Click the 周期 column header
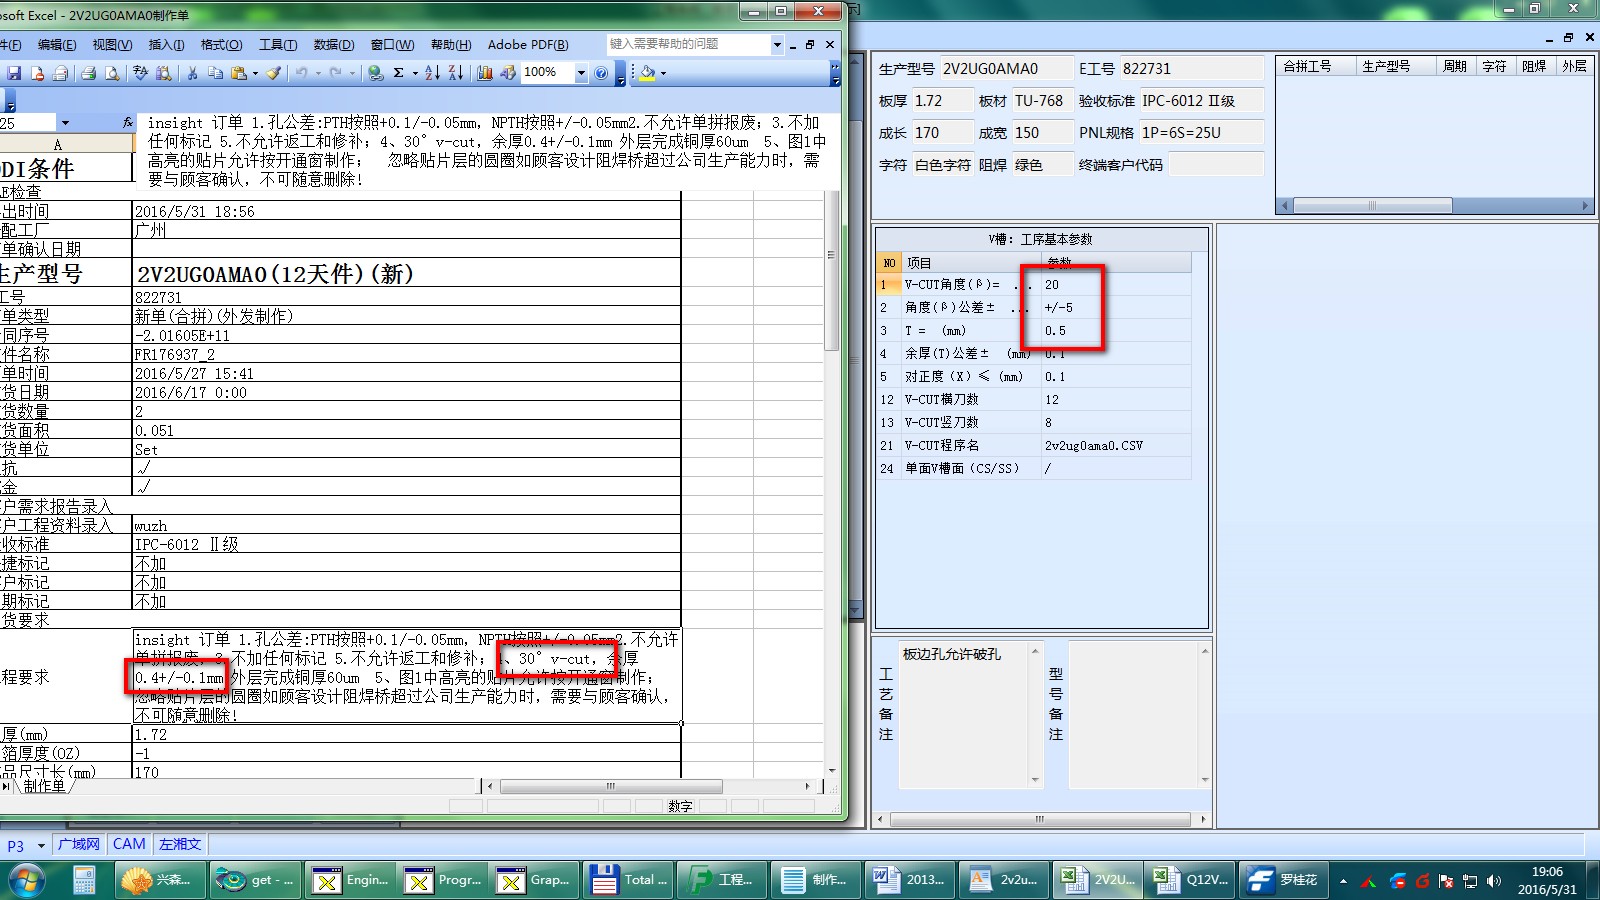Screen dimensions: 1600x900 [1455, 66]
